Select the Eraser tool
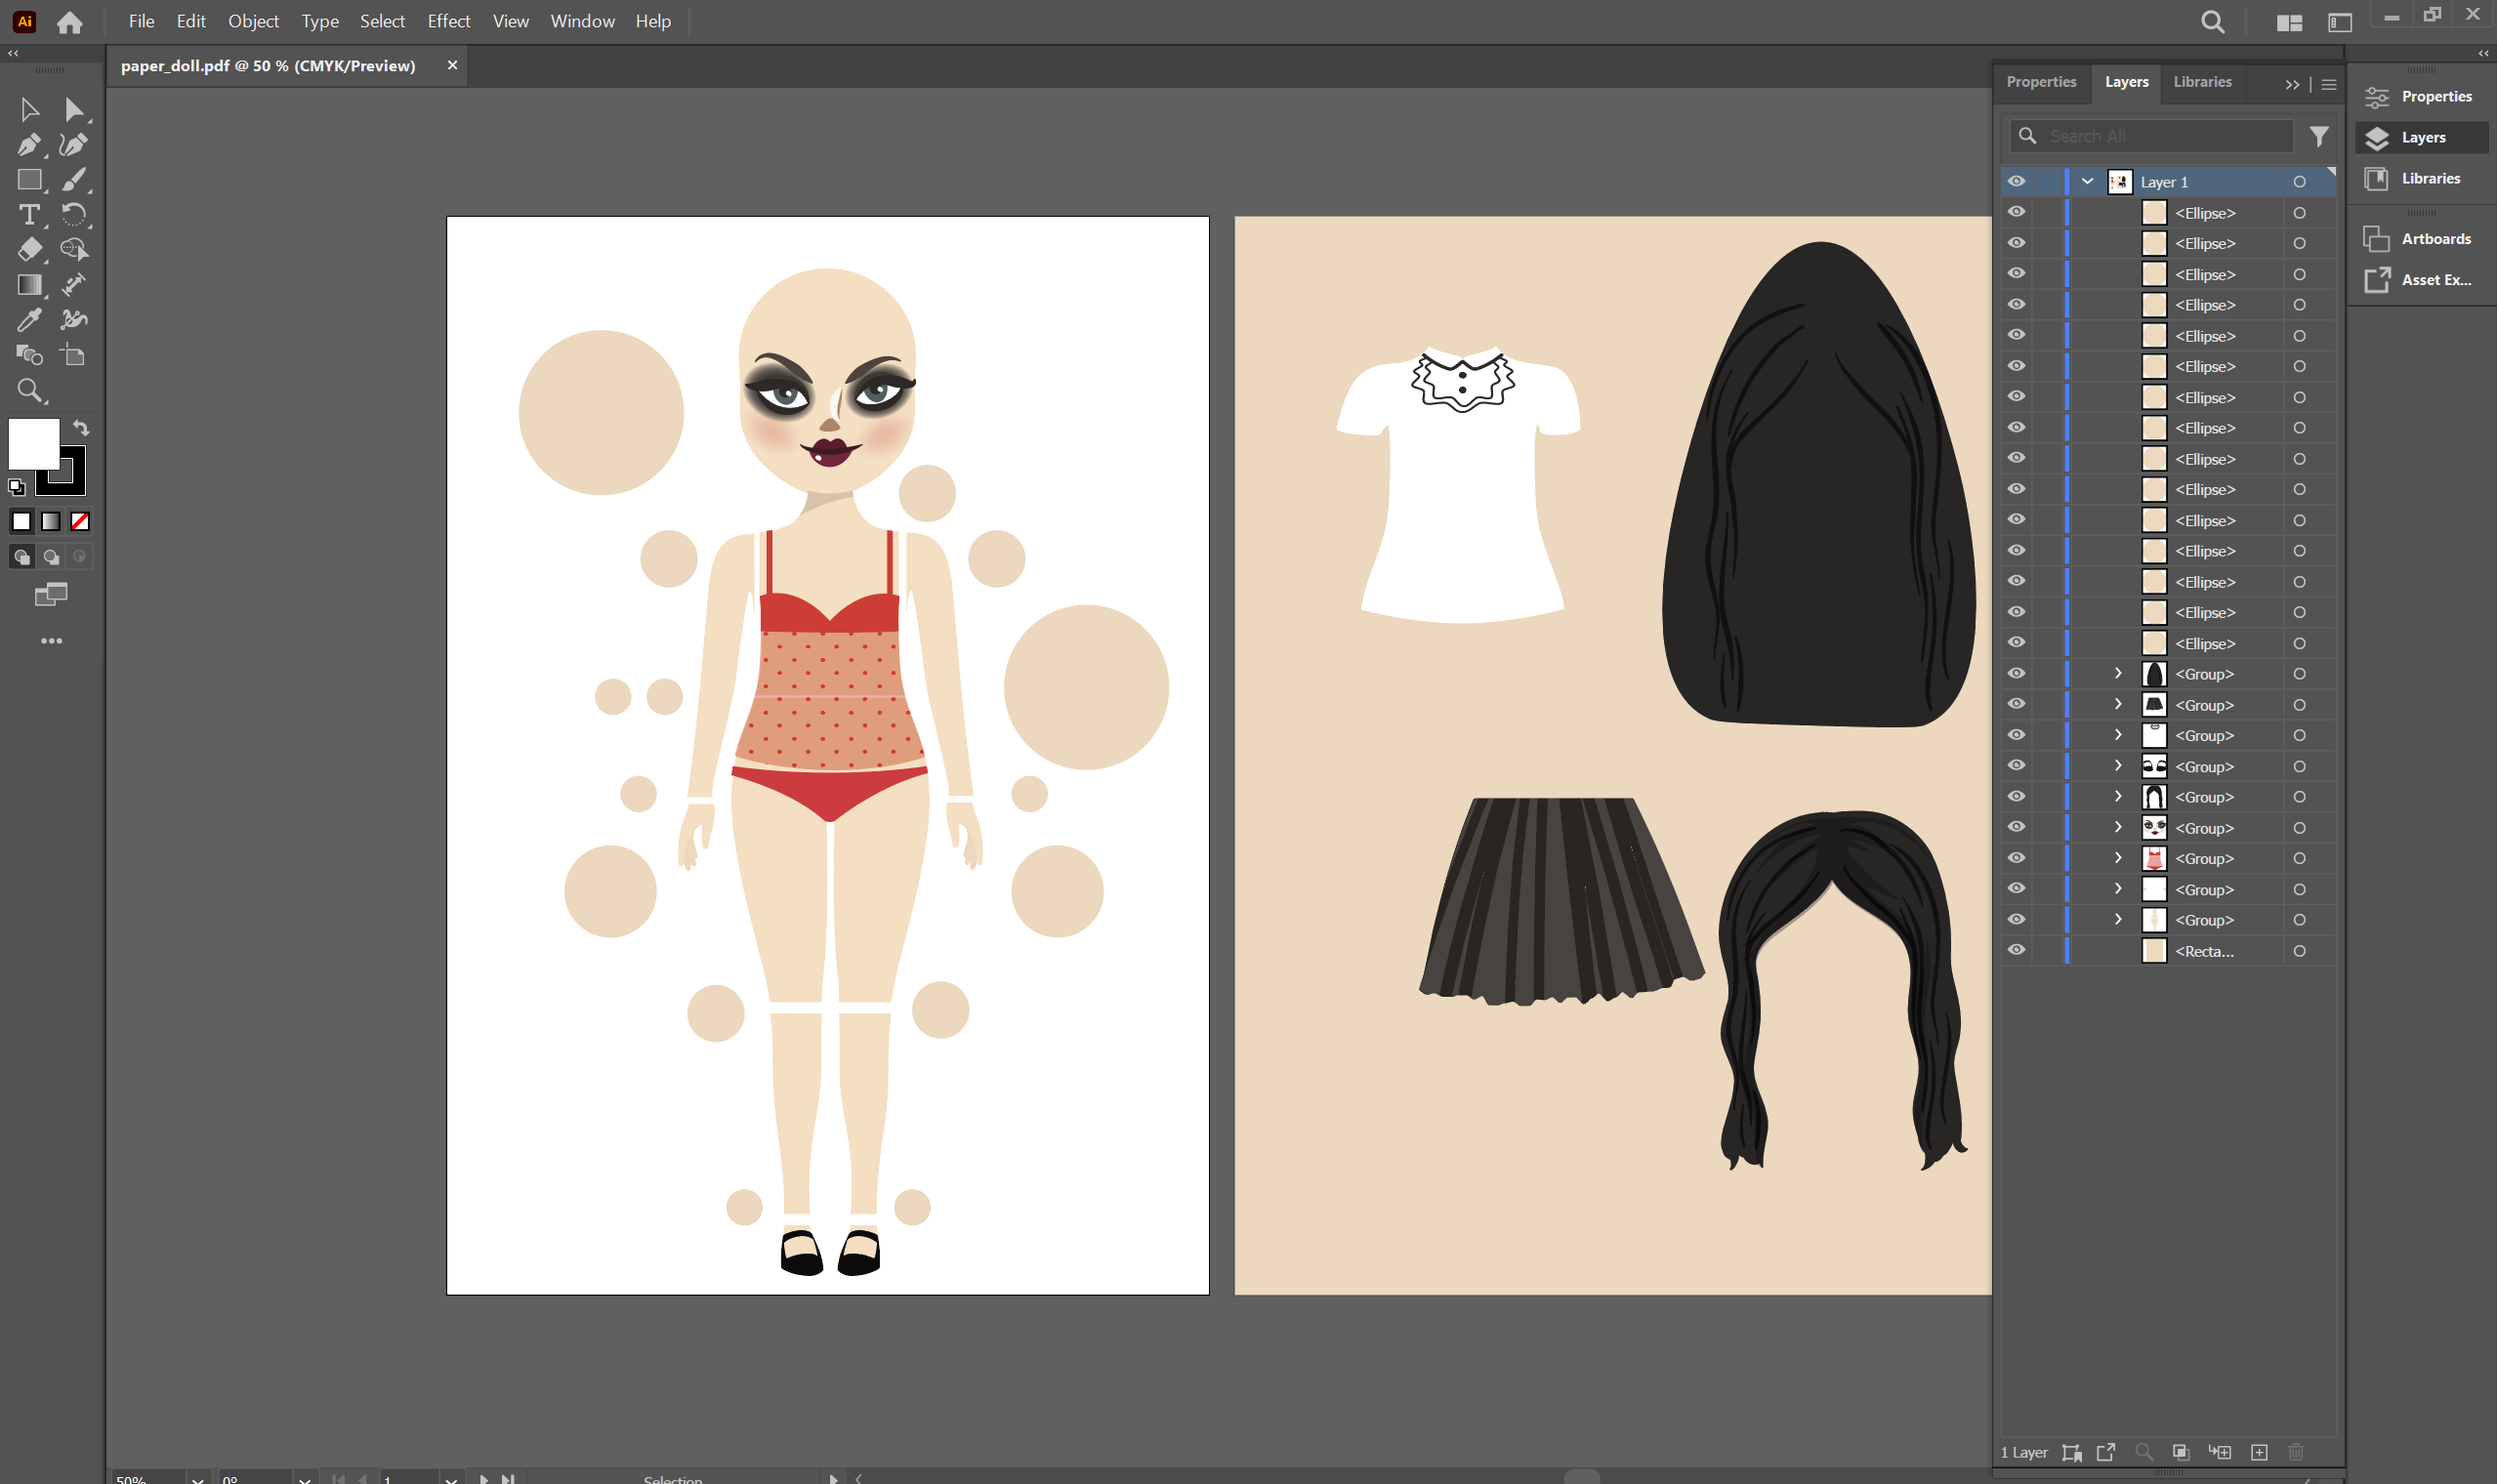Viewport: 2497px width, 1484px height. tap(29, 249)
